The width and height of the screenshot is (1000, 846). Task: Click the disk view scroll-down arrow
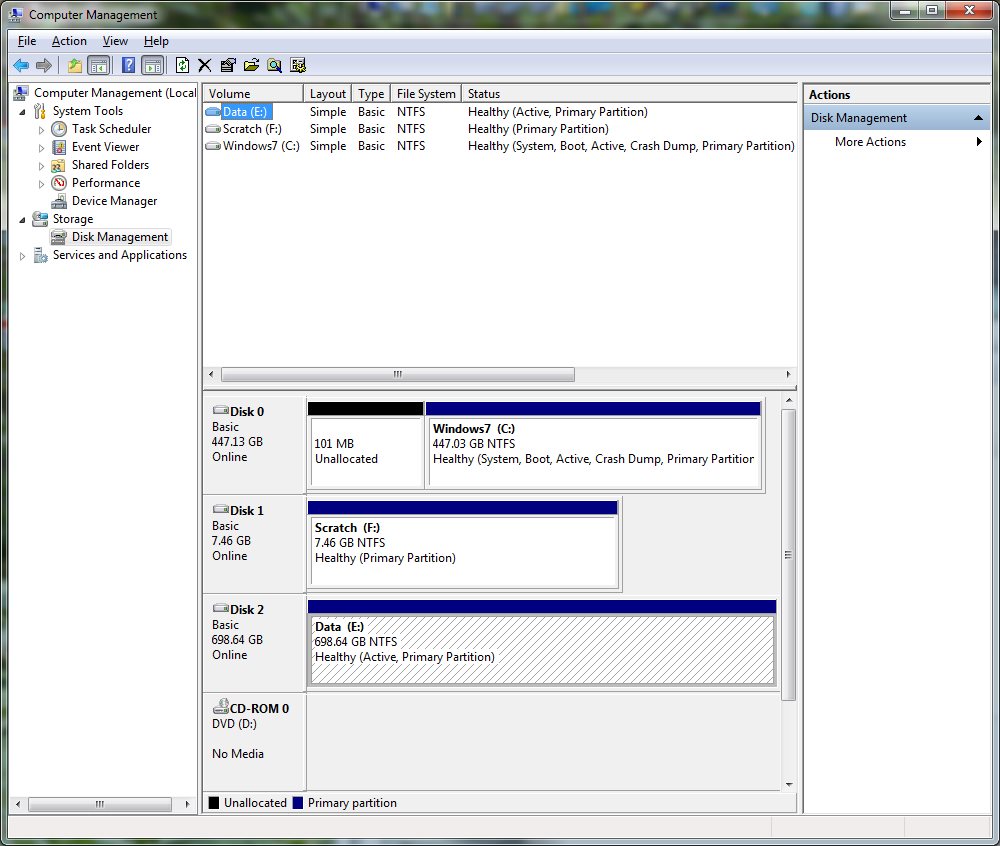[789, 784]
